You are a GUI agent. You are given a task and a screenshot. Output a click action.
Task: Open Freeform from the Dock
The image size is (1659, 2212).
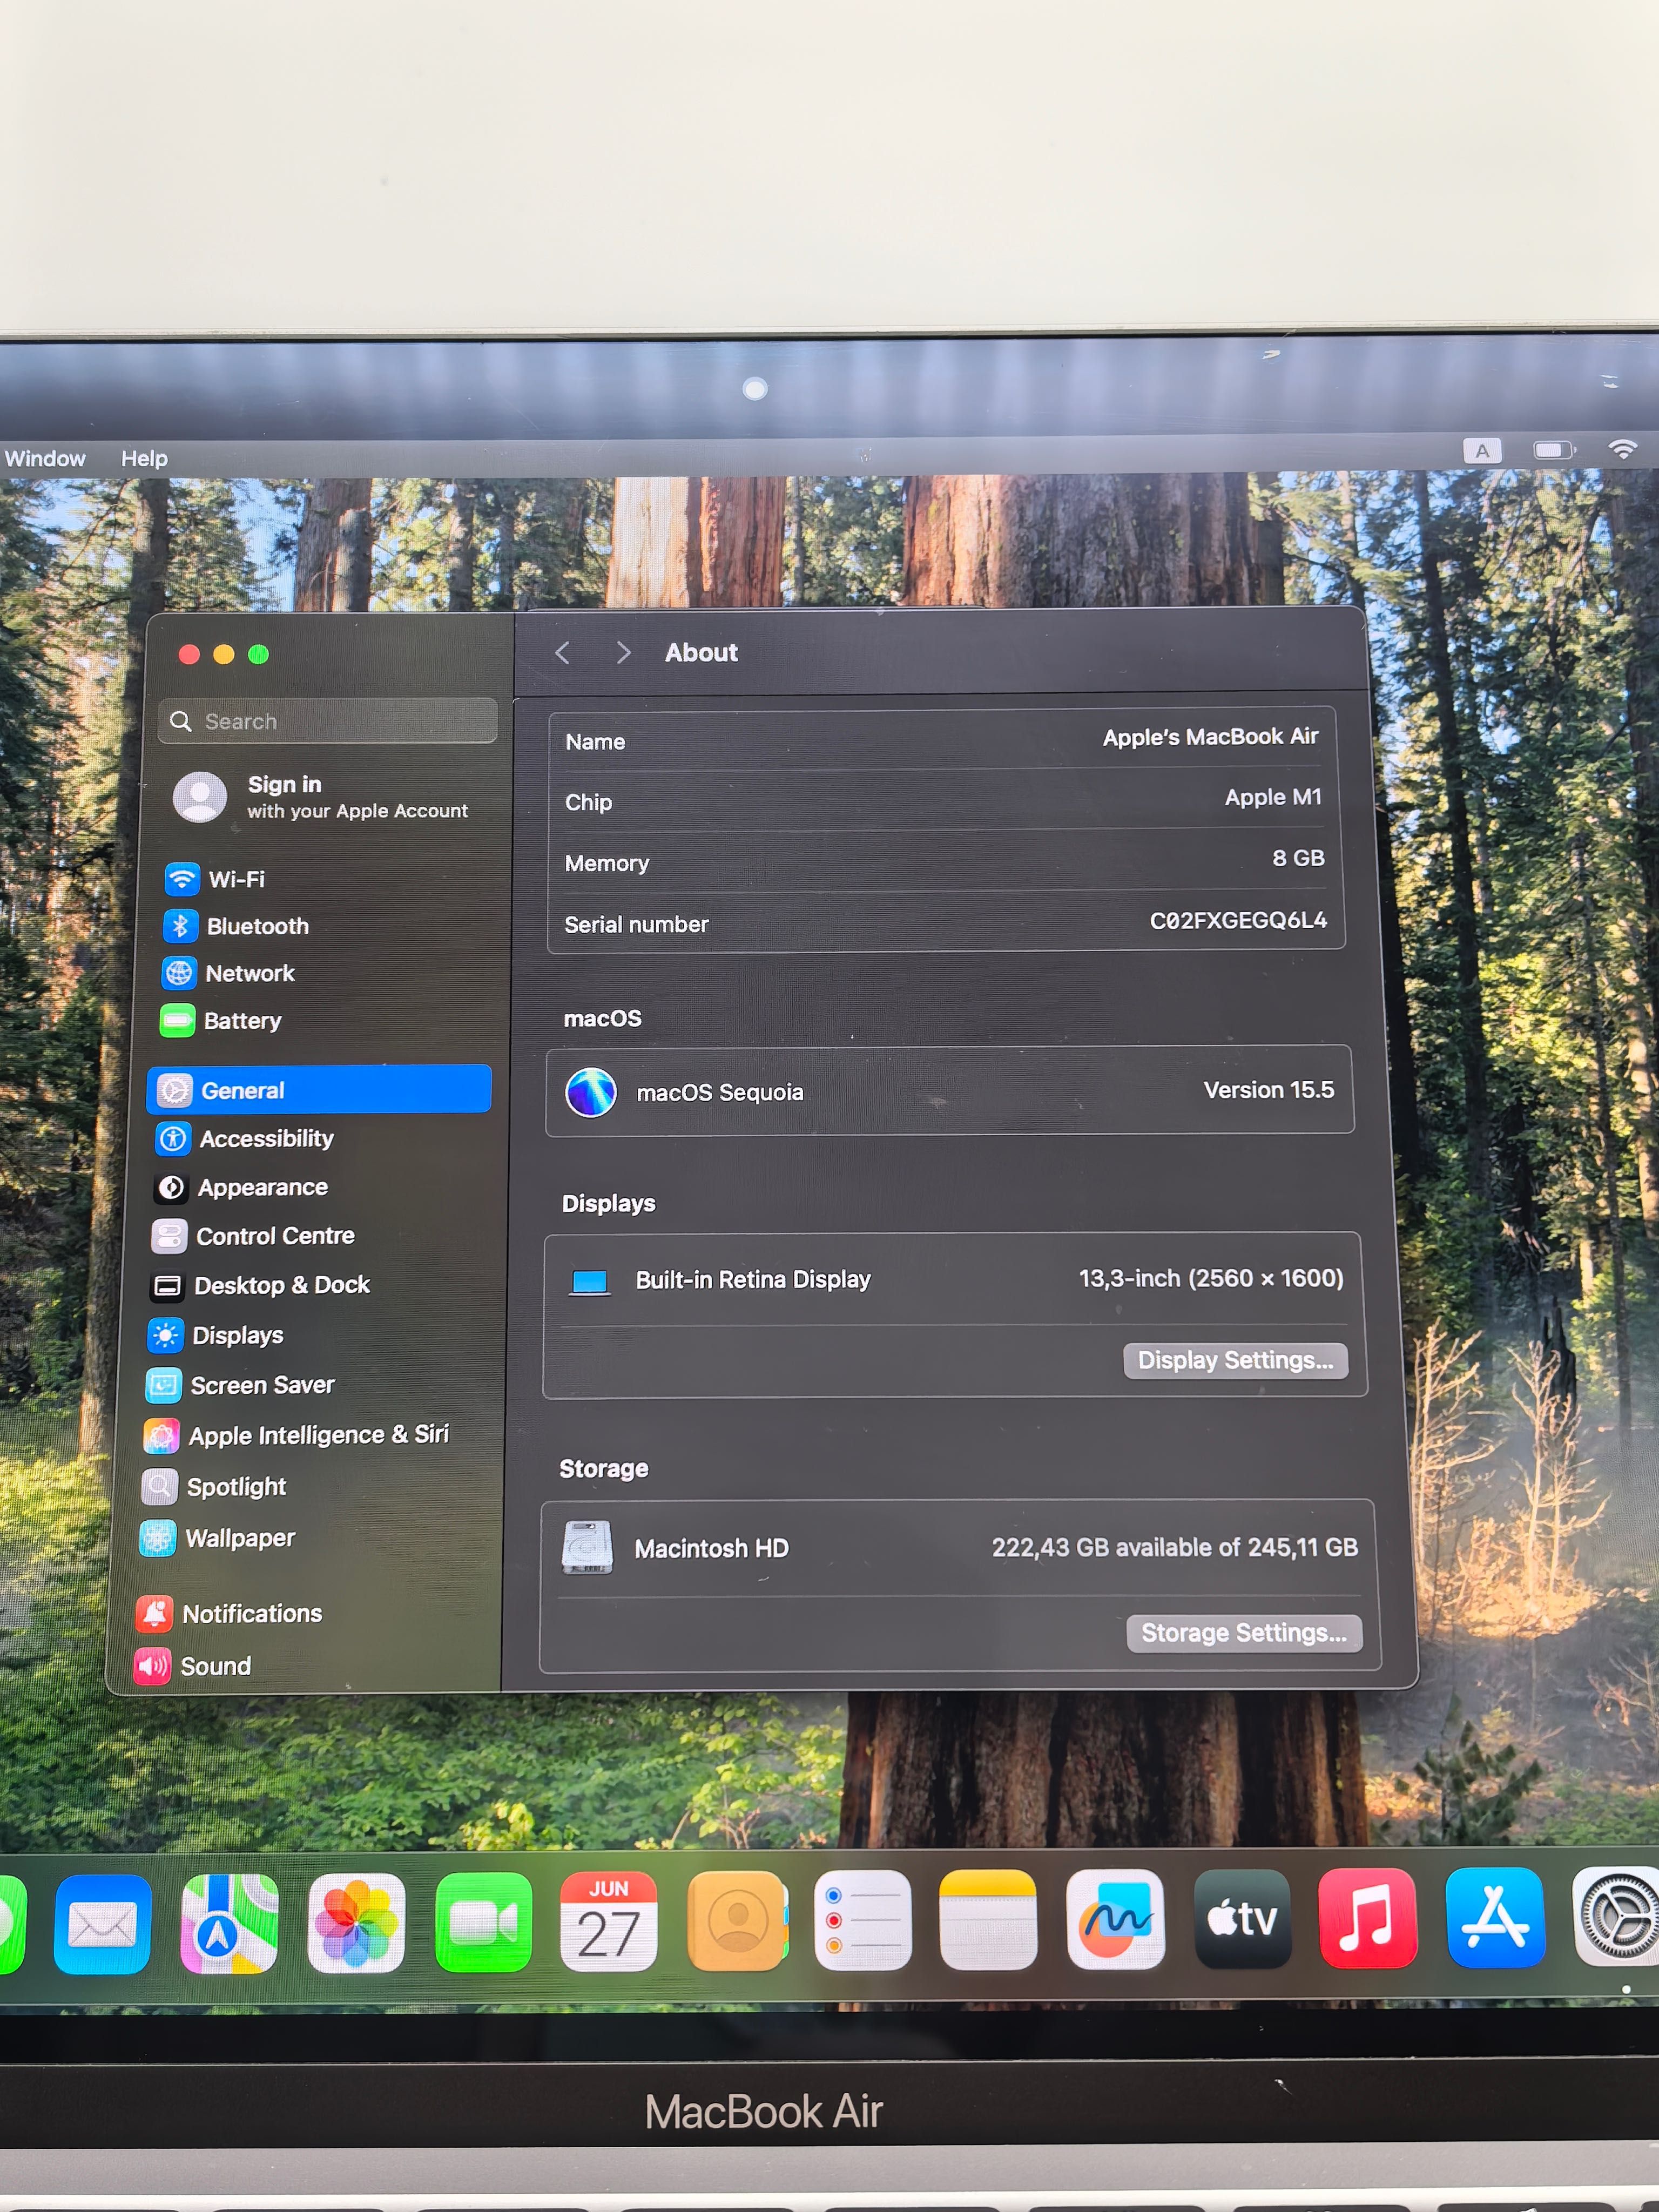(x=1115, y=1919)
